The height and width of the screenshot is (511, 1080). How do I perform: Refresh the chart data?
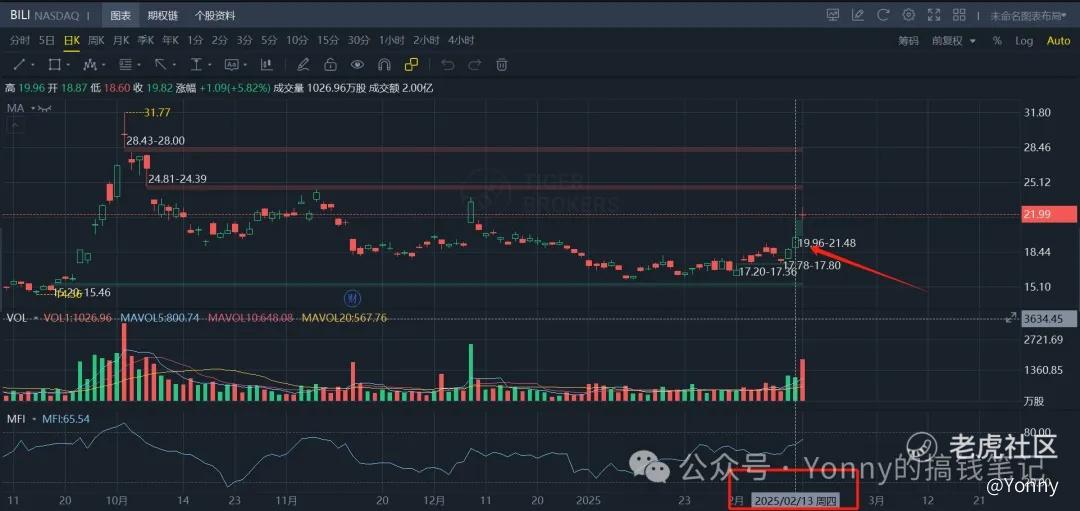pyautogui.click(x=884, y=14)
